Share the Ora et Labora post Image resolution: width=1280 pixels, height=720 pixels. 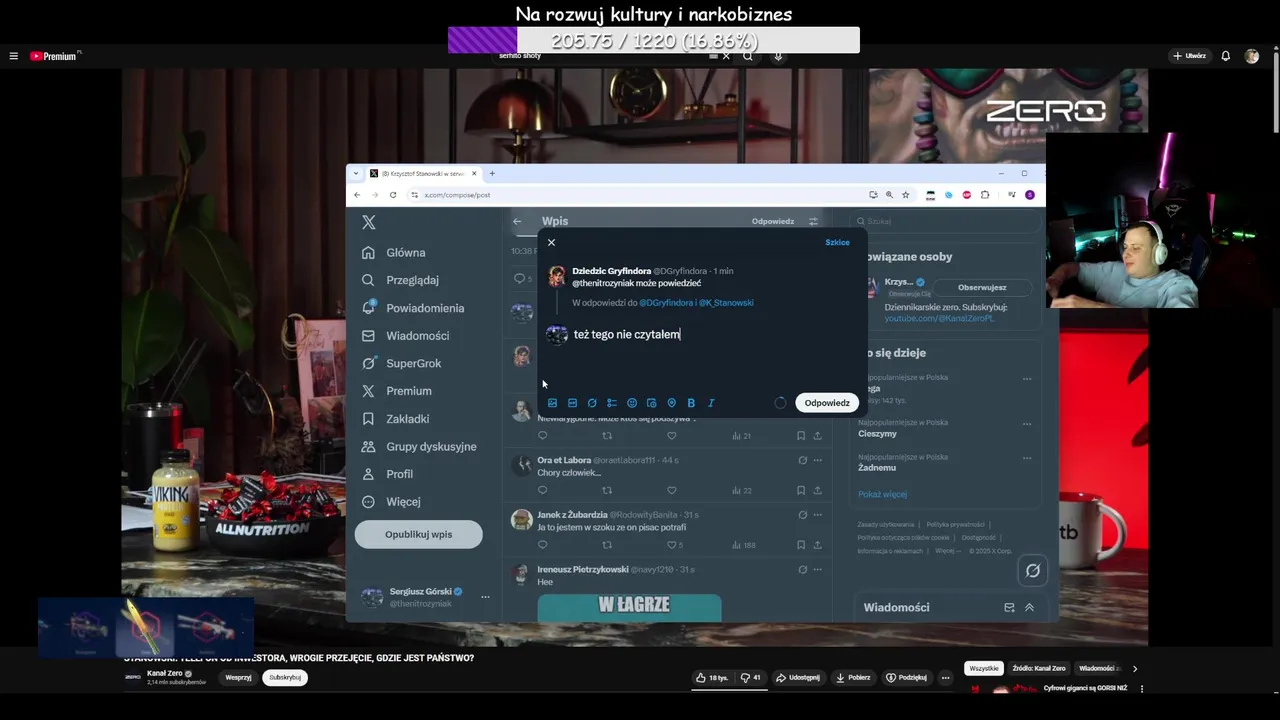(817, 490)
